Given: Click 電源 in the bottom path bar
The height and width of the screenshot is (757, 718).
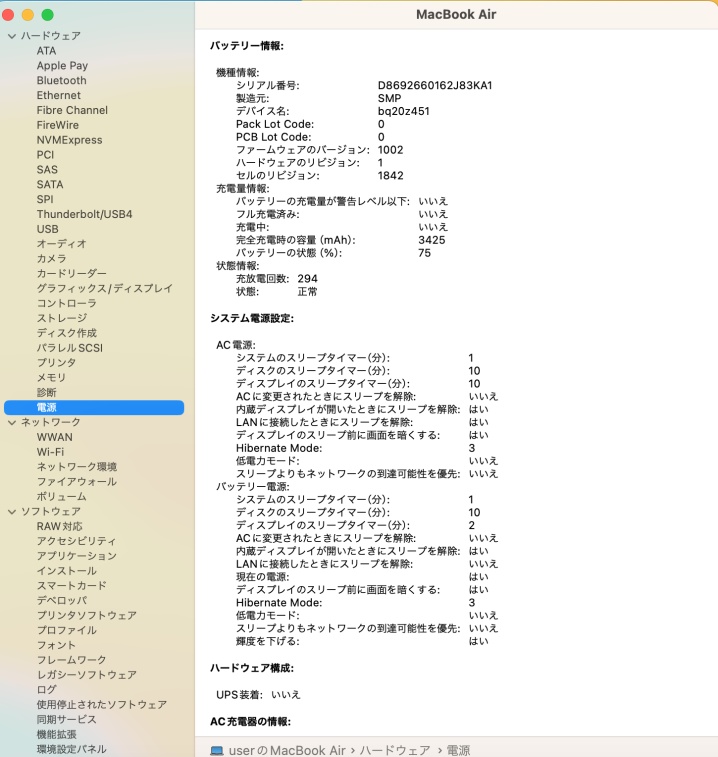Looking at the screenshot, I should pos(458,750).
